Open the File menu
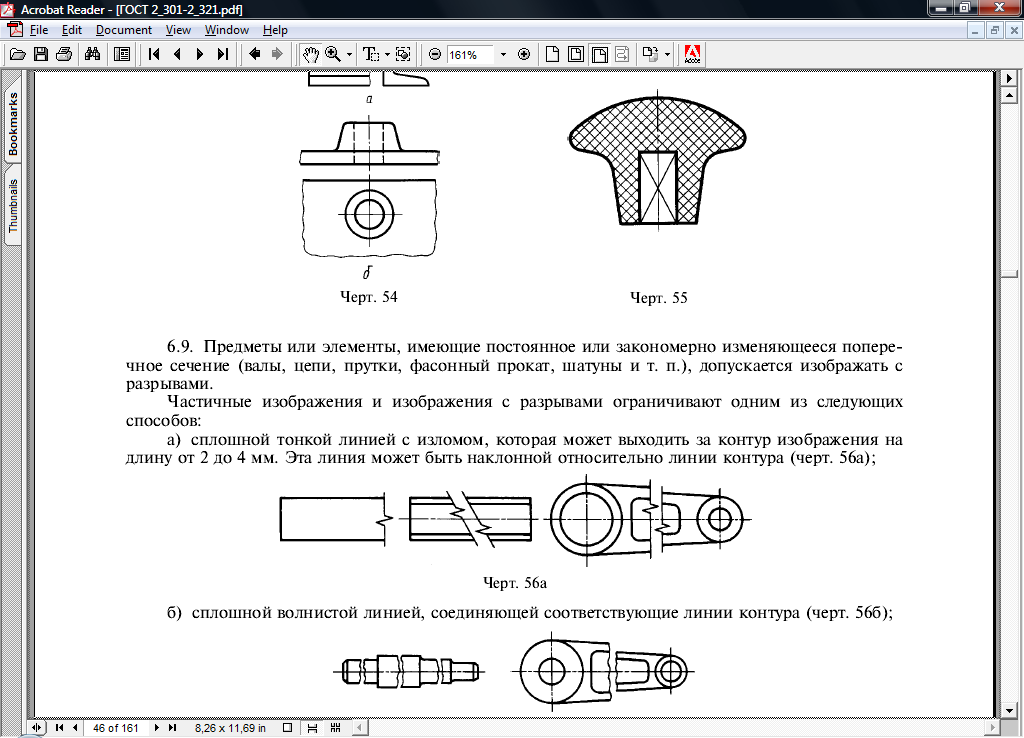Image resolution: width=1024 pixels, height=738 pixels. 39,30
